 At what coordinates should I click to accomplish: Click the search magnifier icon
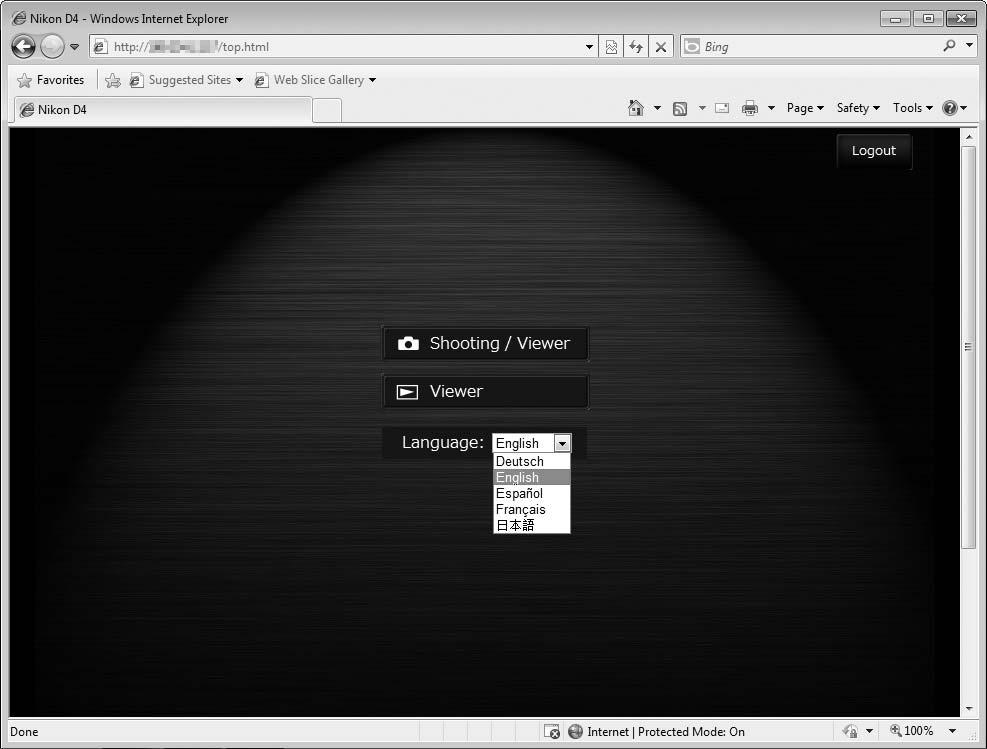tap(949, 45)
